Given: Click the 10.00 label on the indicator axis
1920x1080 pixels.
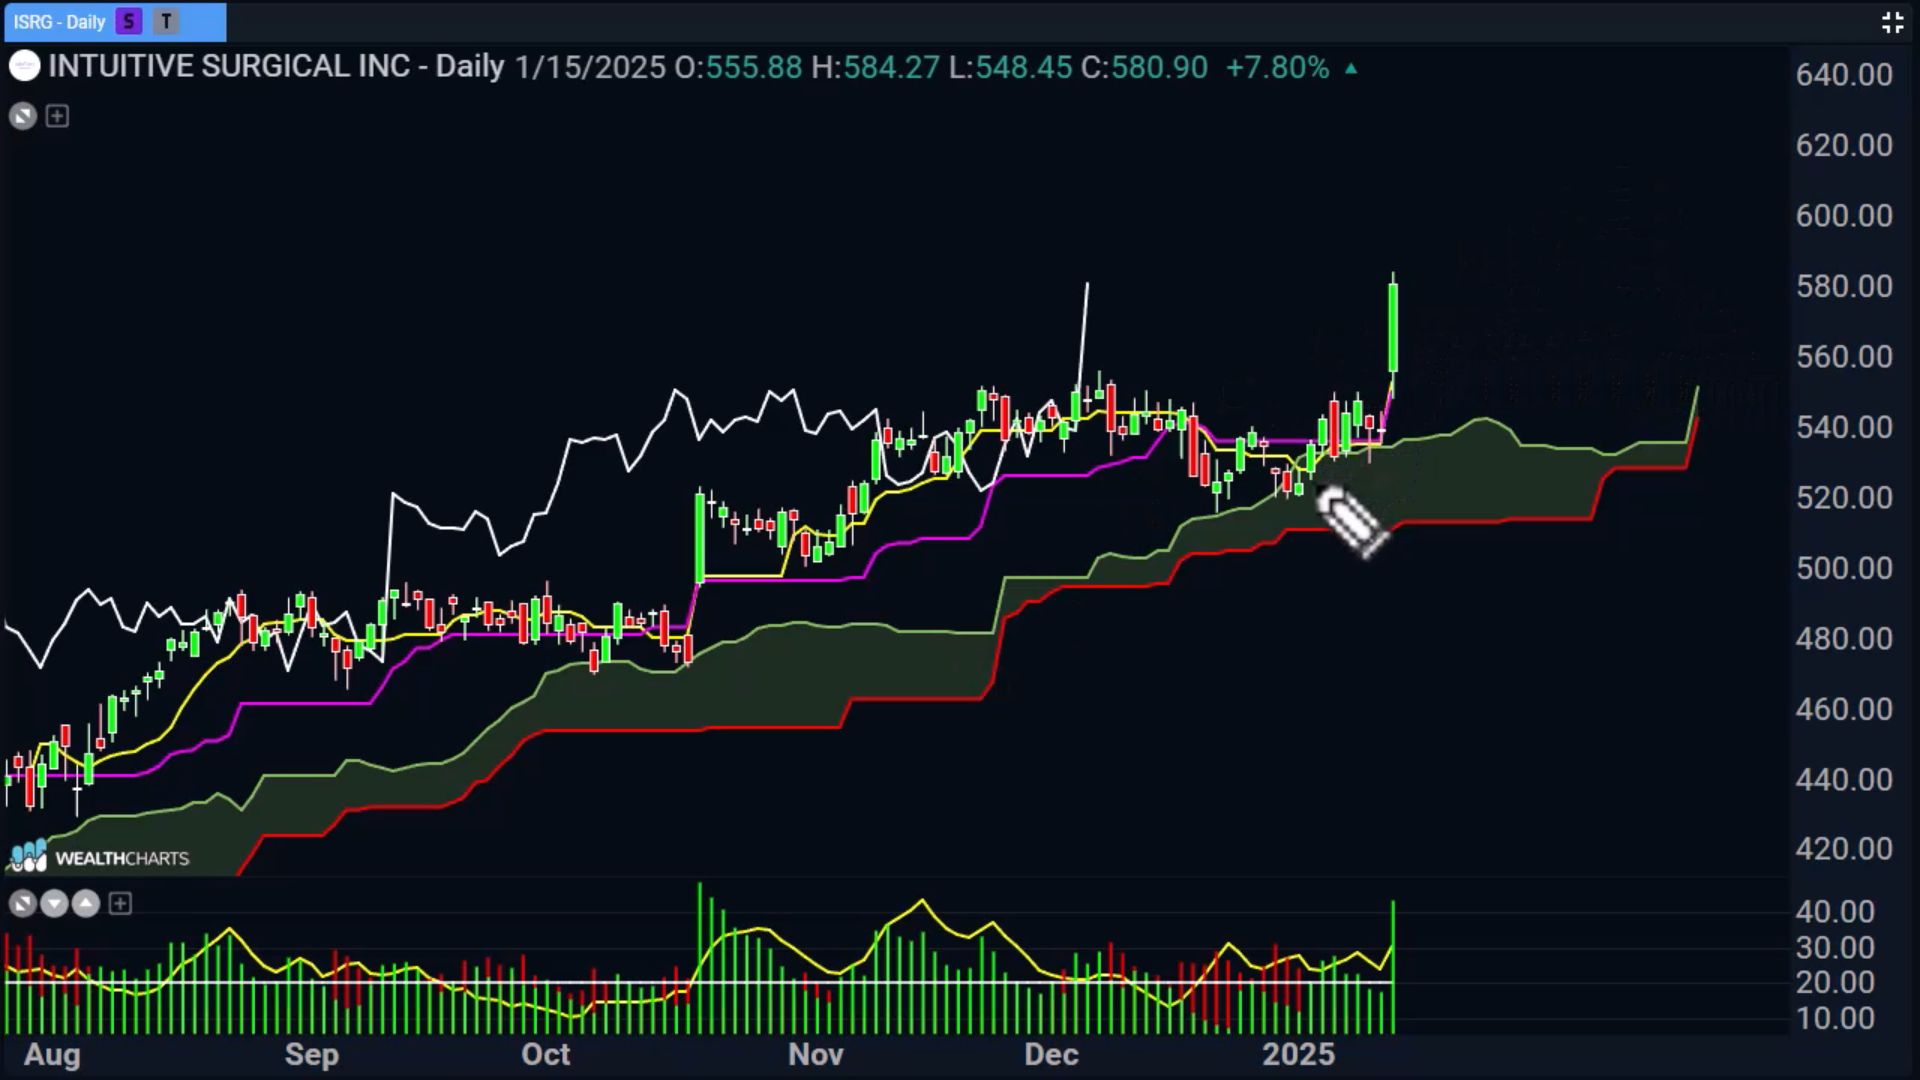Looking at the screenshot, I should pos(1835,1019).
